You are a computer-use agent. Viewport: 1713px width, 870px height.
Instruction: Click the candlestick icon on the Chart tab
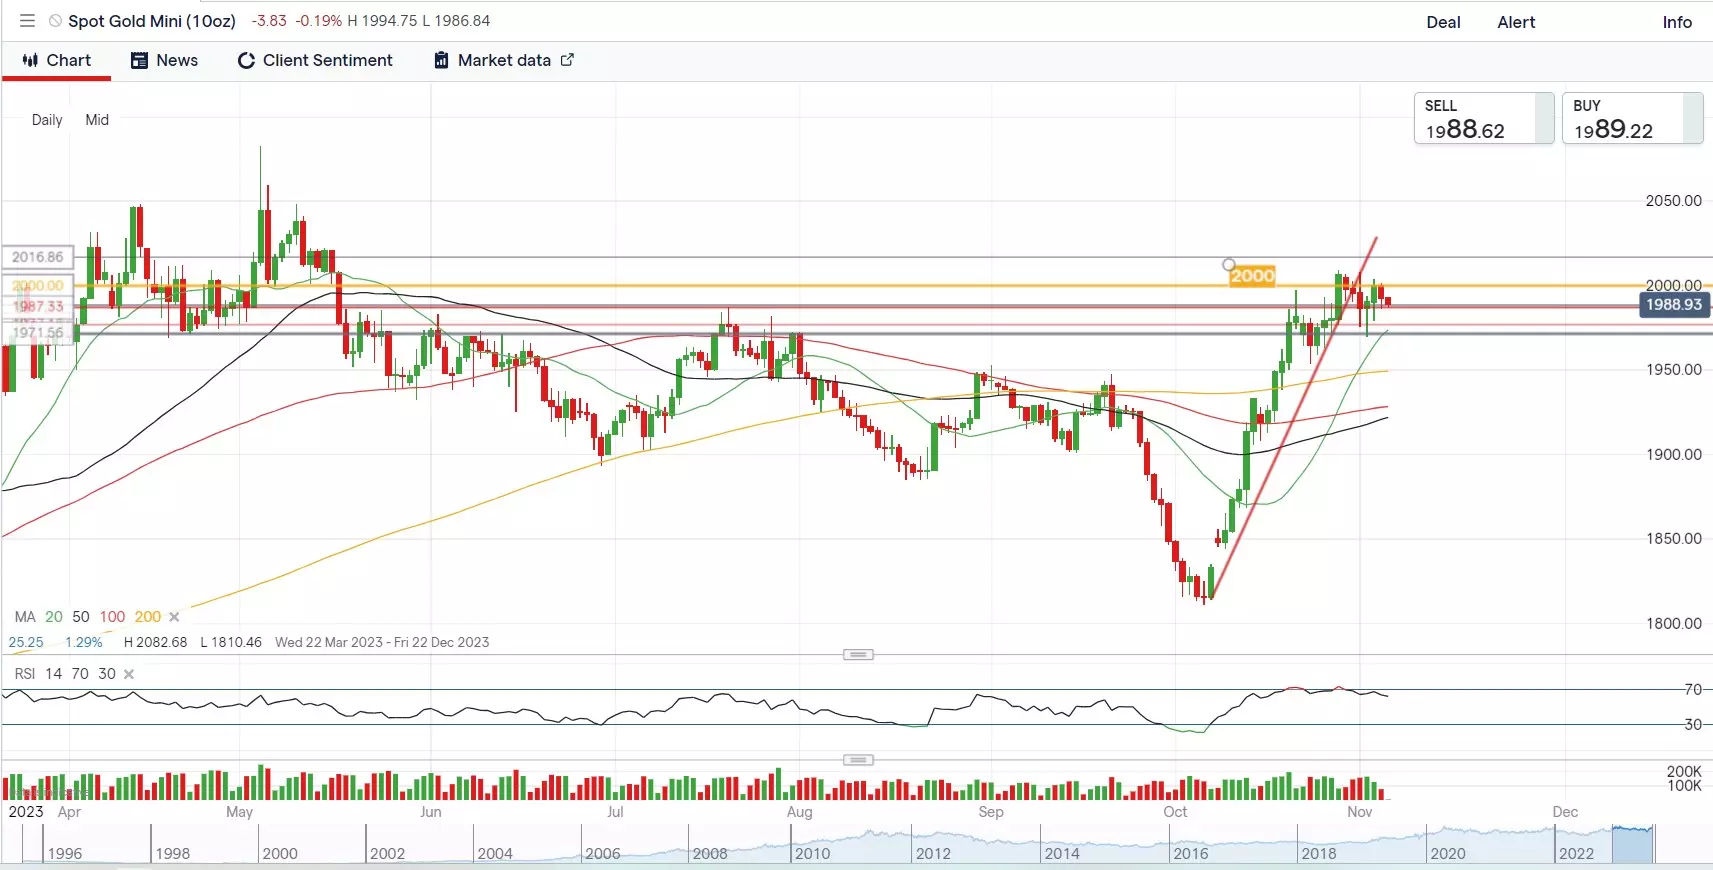(30, 60)
